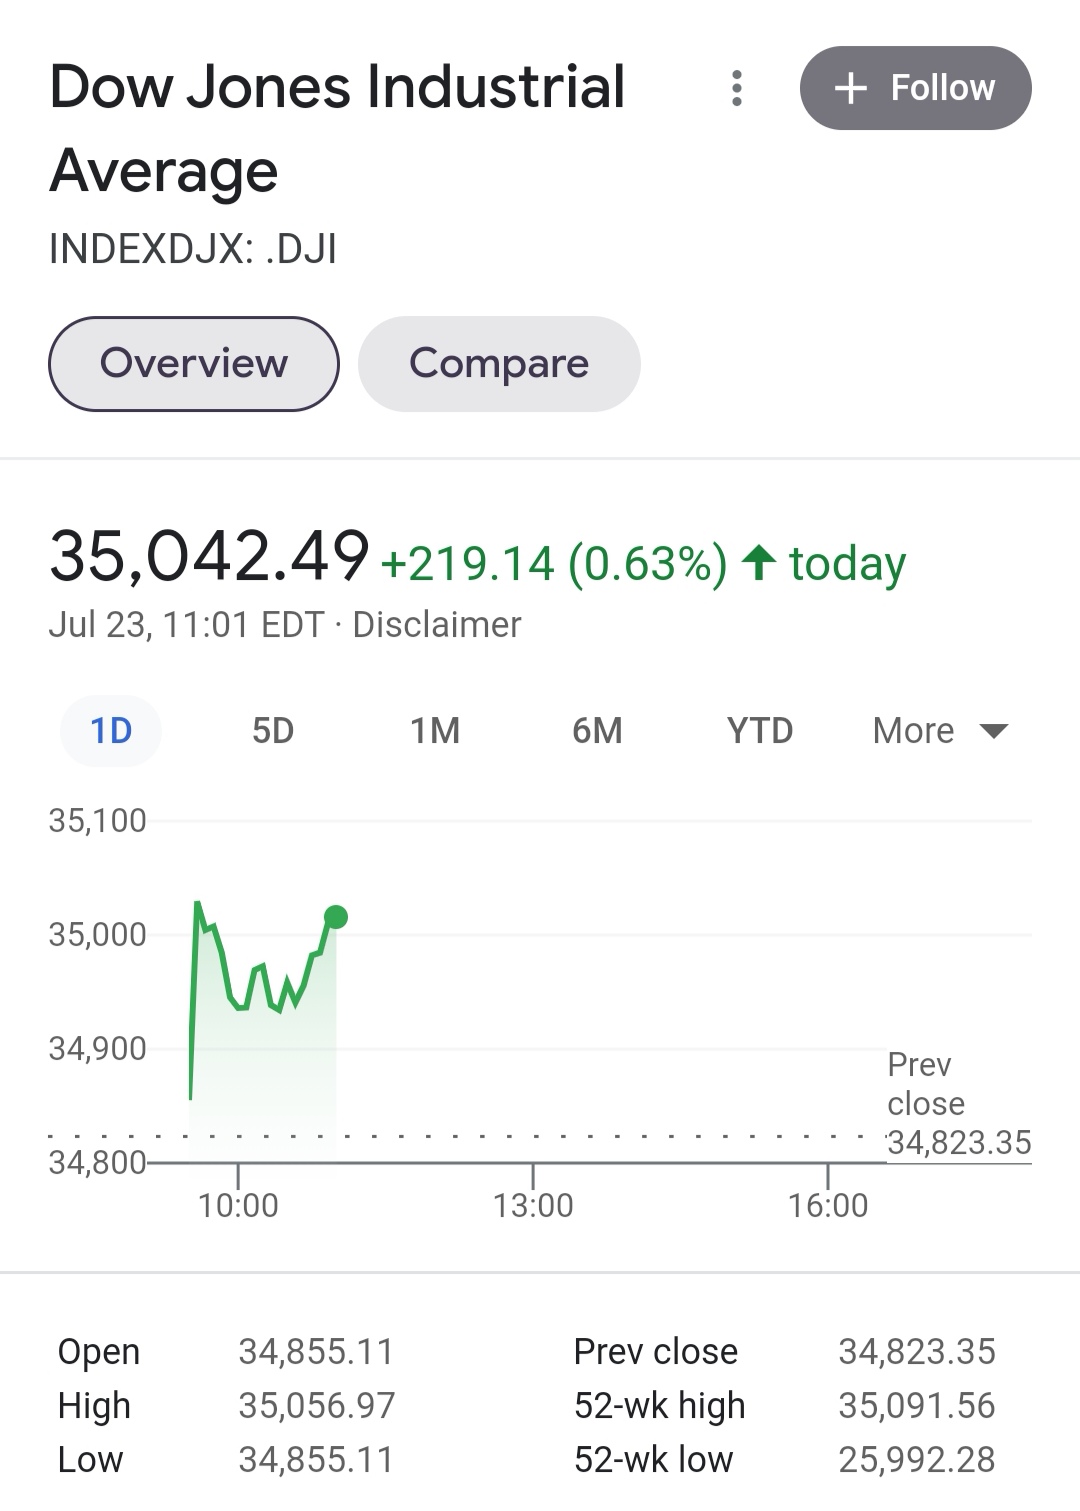The image size is (1080, 1511).
Task: Choose the 6M chart range
Action: pos(597,731)
